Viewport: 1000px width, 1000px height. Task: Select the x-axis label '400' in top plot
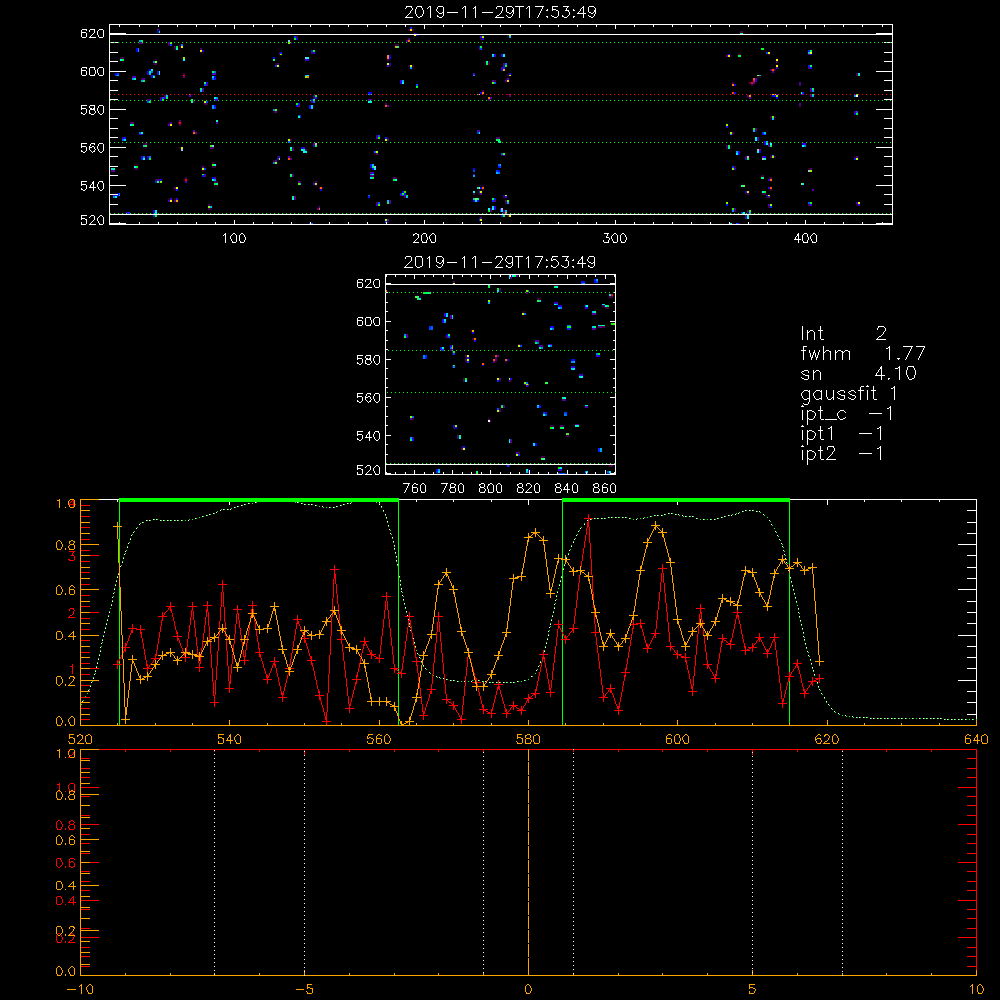805,239
